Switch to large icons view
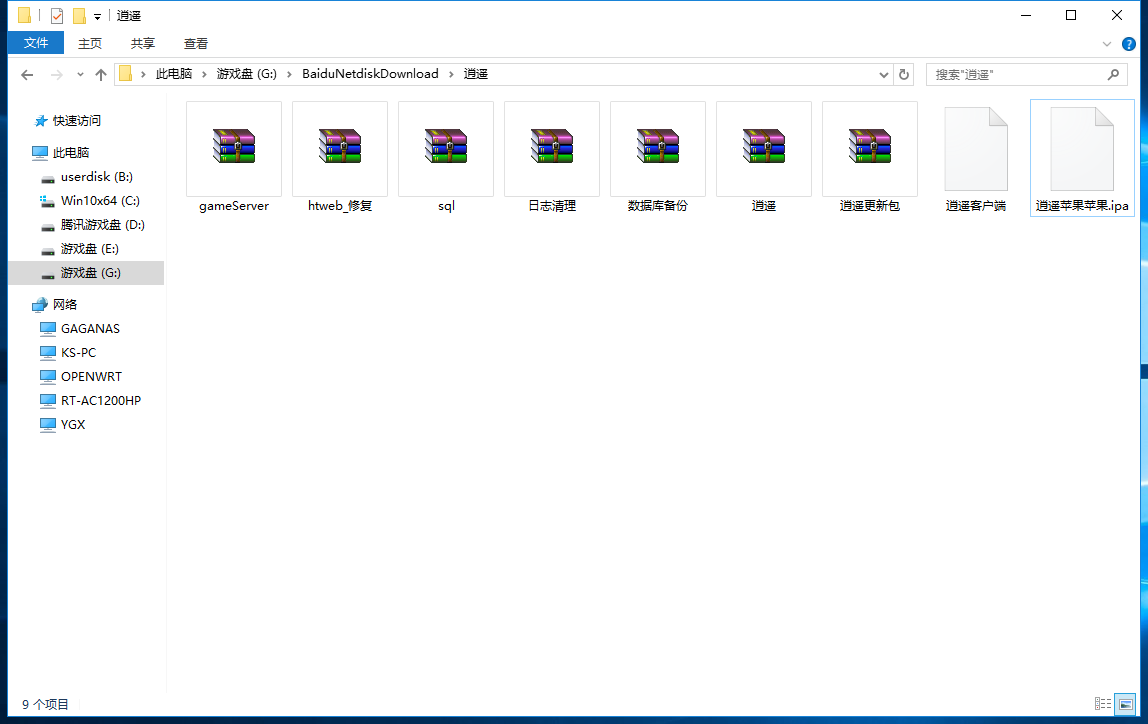The height and width of the screenshot is (724, 1148). [1126, 704]
